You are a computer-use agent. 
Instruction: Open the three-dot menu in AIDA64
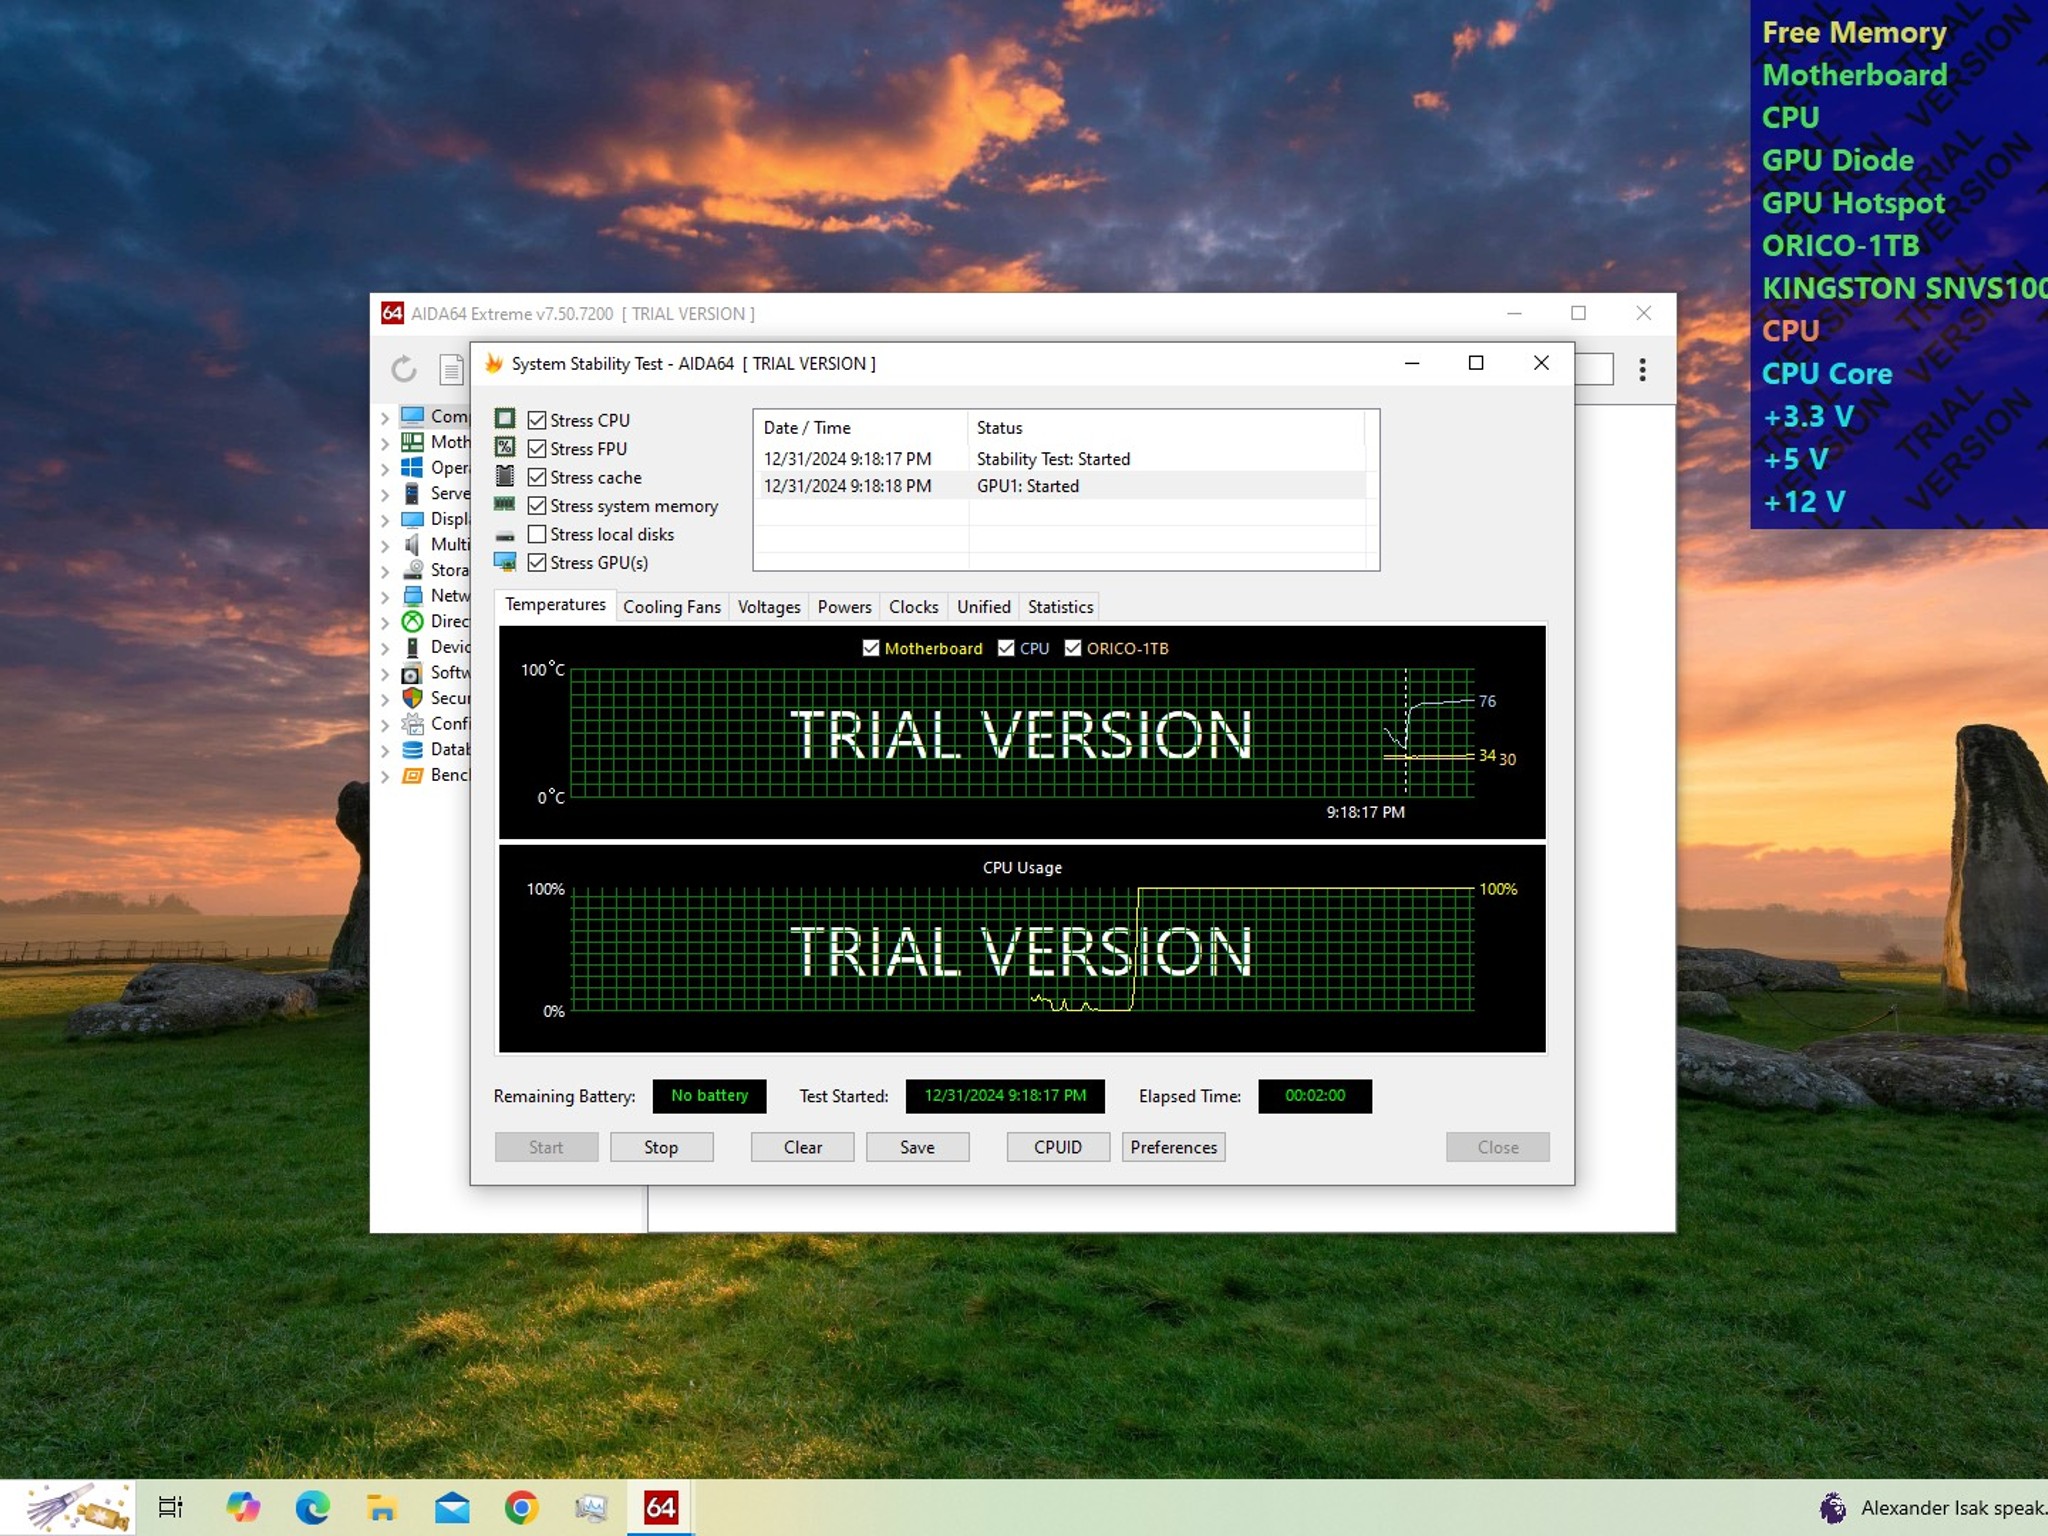(1642, 369)
